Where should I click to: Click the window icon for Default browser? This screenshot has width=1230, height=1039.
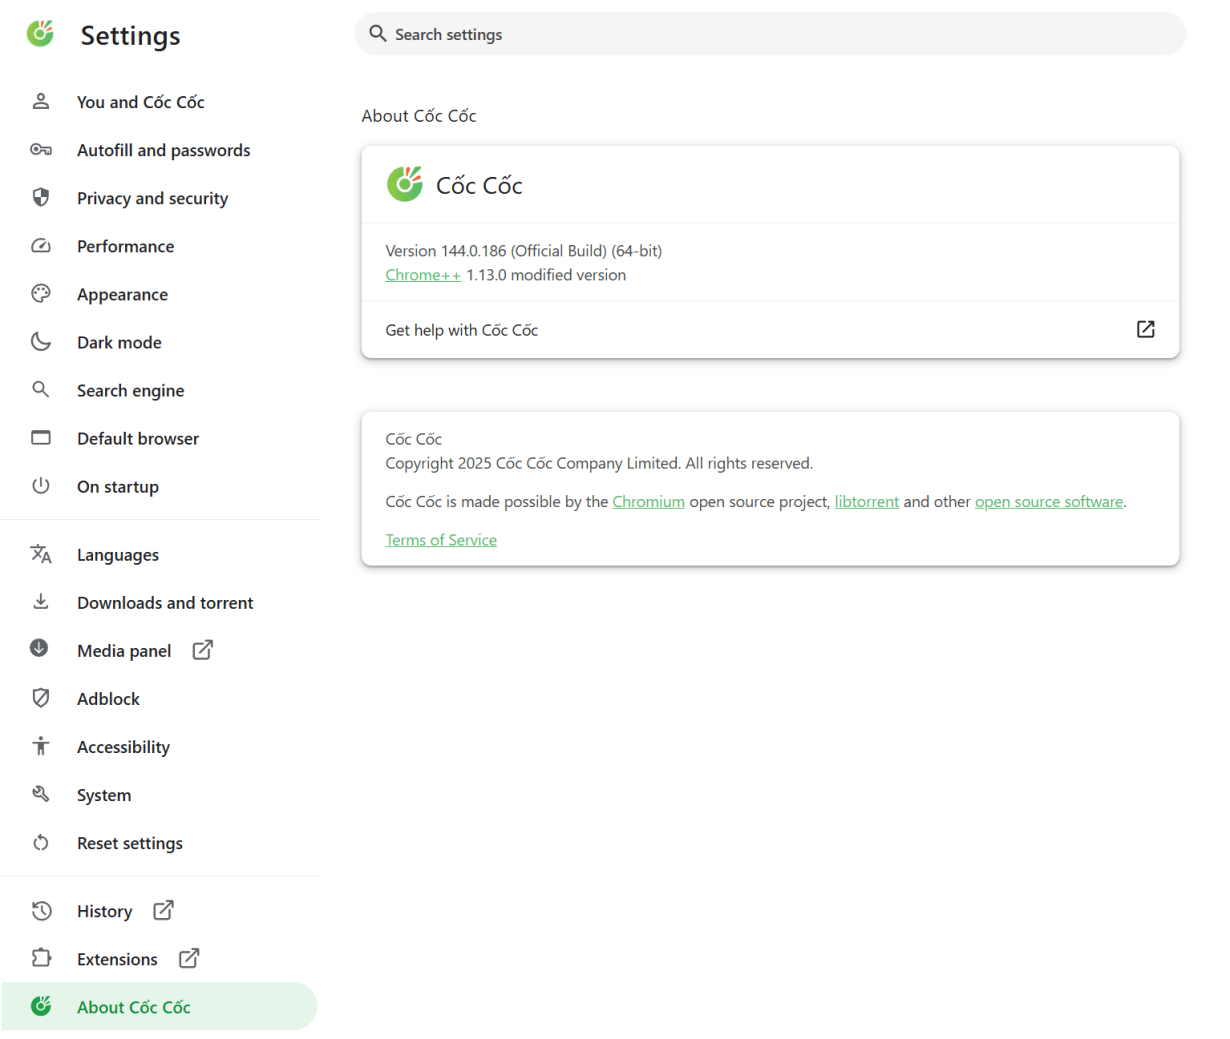tap(41, 438)
